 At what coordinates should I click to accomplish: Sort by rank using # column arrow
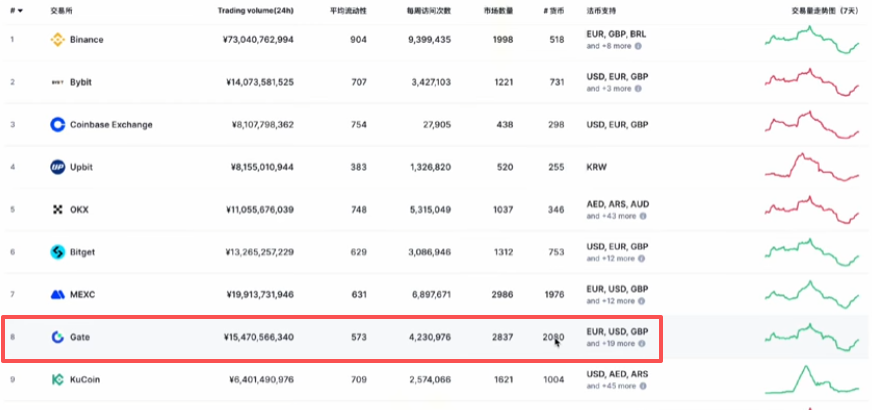point(17,11)
